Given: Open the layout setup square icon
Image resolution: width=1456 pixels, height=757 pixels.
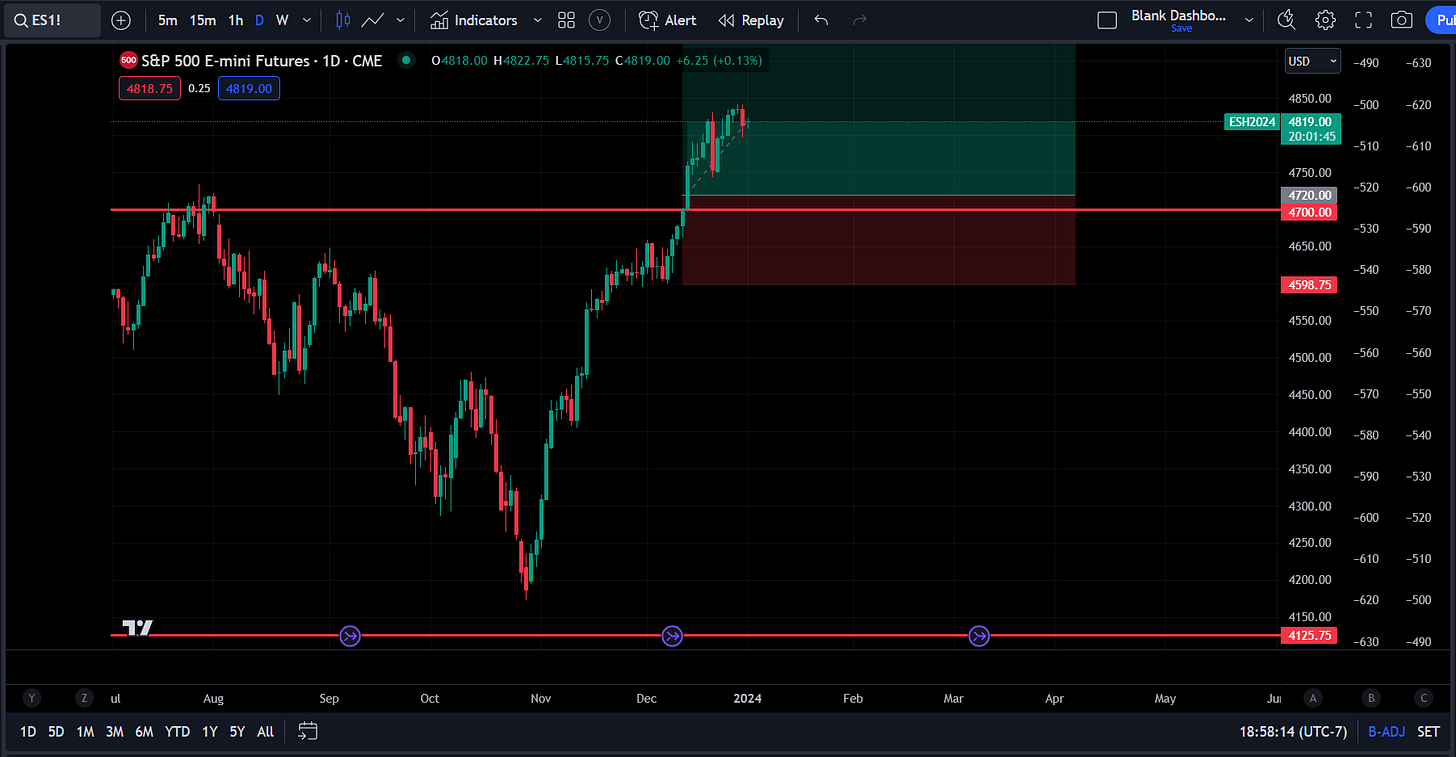Looking at the screenshot, I should pos(1107,20).
